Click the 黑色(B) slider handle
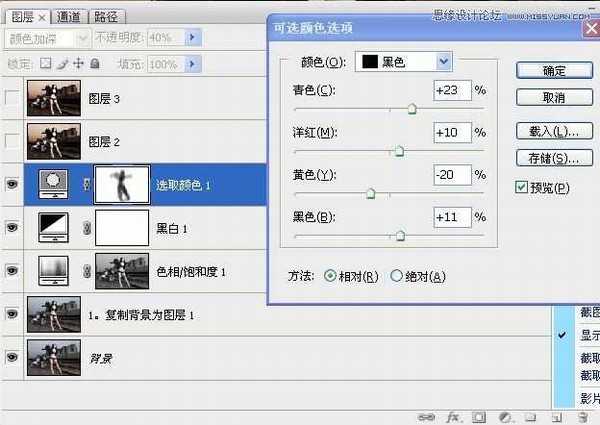This screenshot has width=600, height=425. (x=400, y=236)
